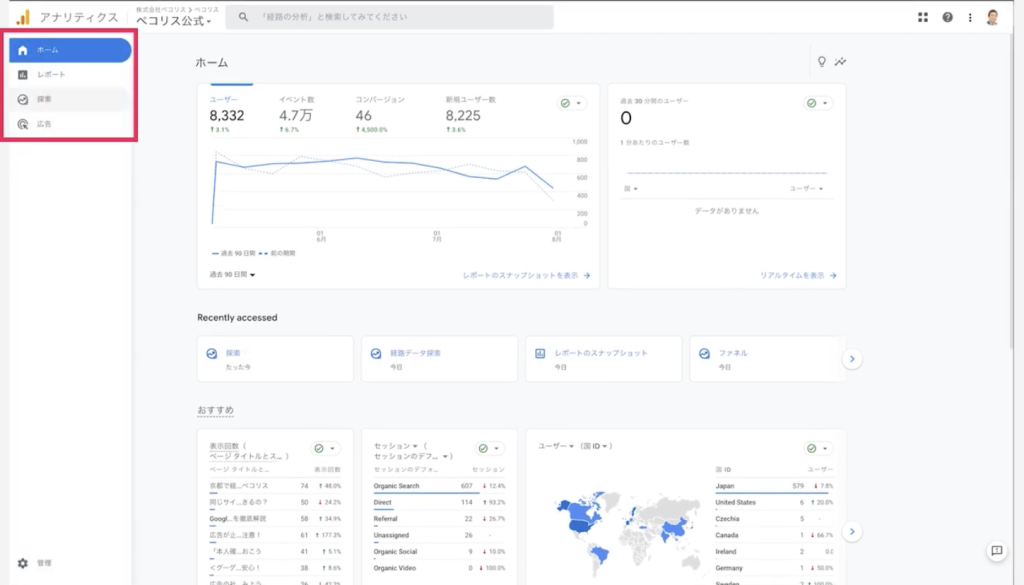The image size is (1024, 585).
Task: Click the Organic Search row
Action: [440, 486]
